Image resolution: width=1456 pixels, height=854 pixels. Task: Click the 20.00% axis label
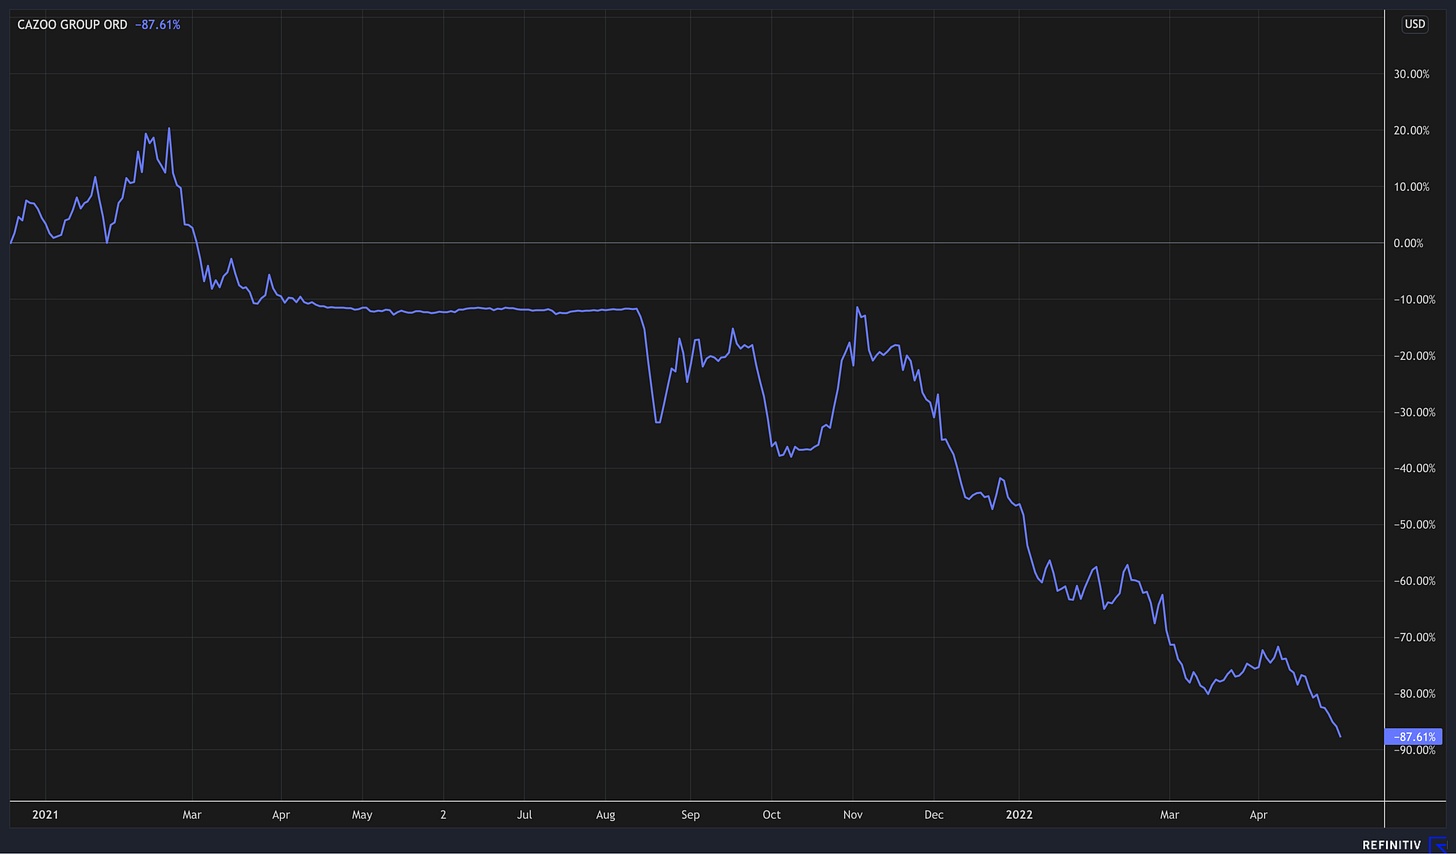tap(1411, 131)
